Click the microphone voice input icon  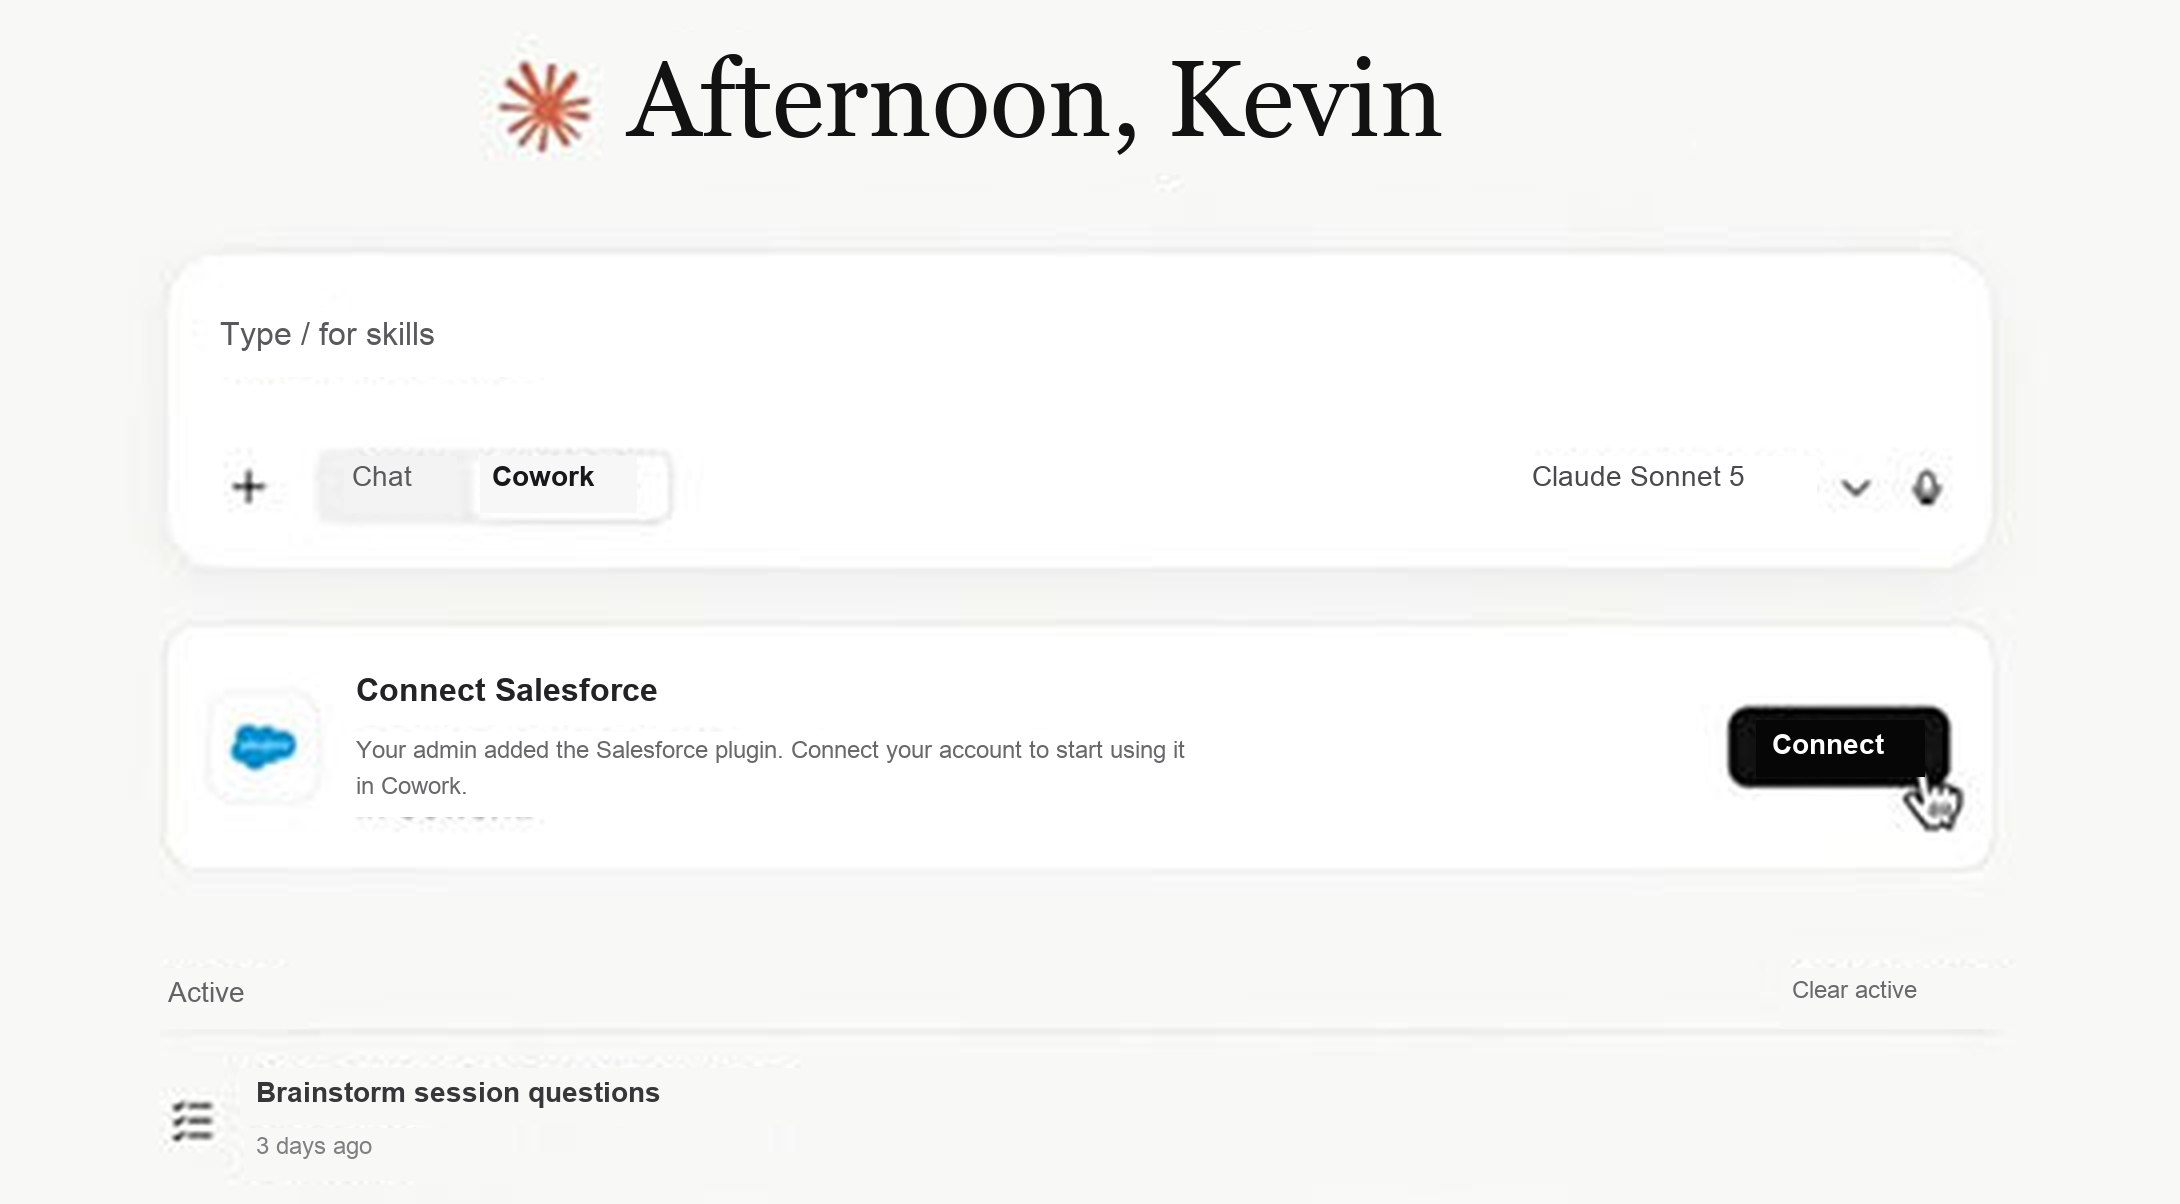1927,488
